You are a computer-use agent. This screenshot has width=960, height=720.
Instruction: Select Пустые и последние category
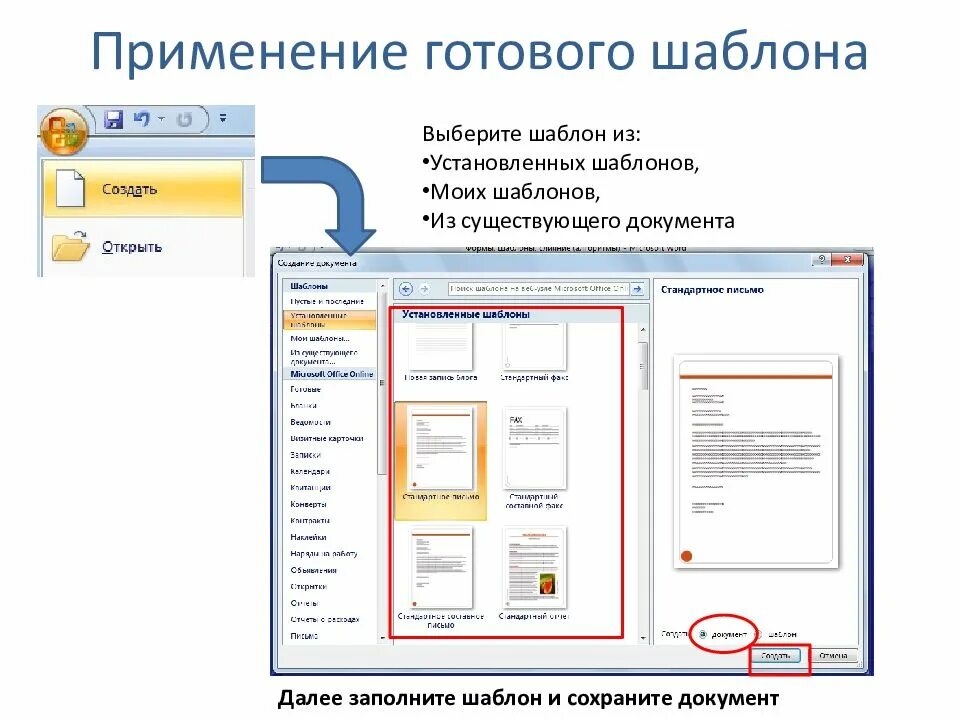point(327,301)
